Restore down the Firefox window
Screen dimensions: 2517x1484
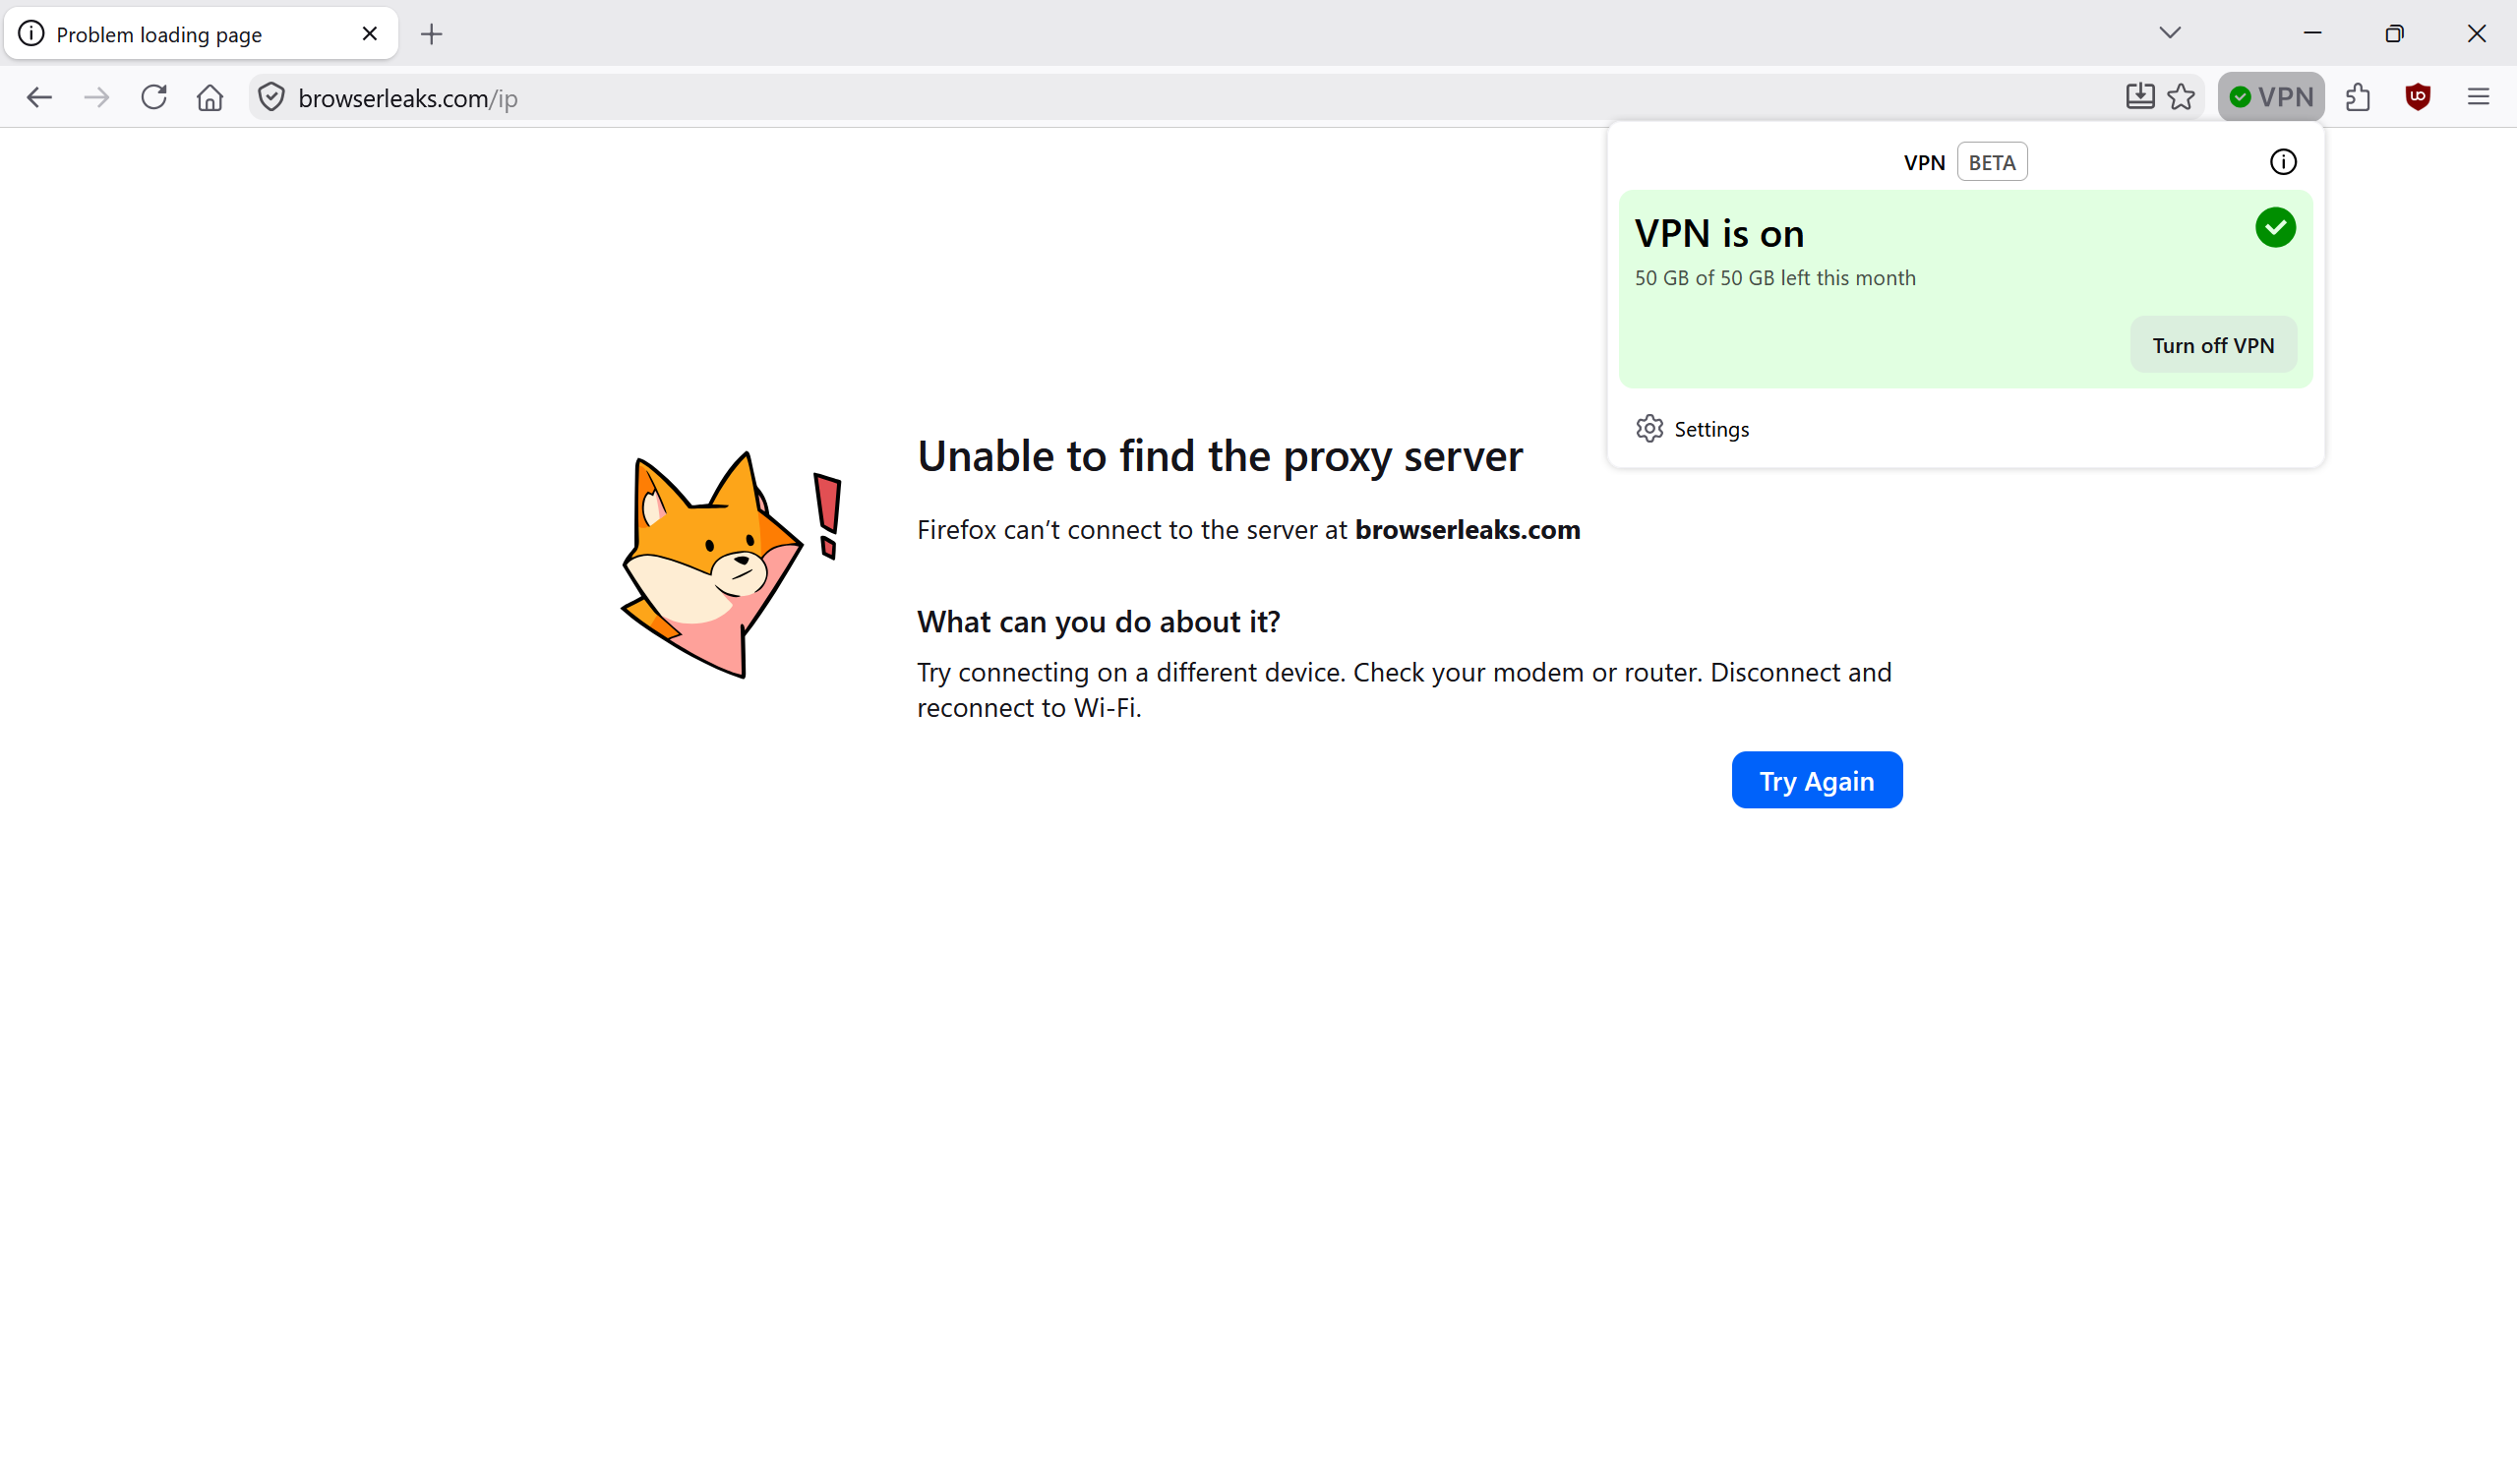click(x=2394, y=33)
